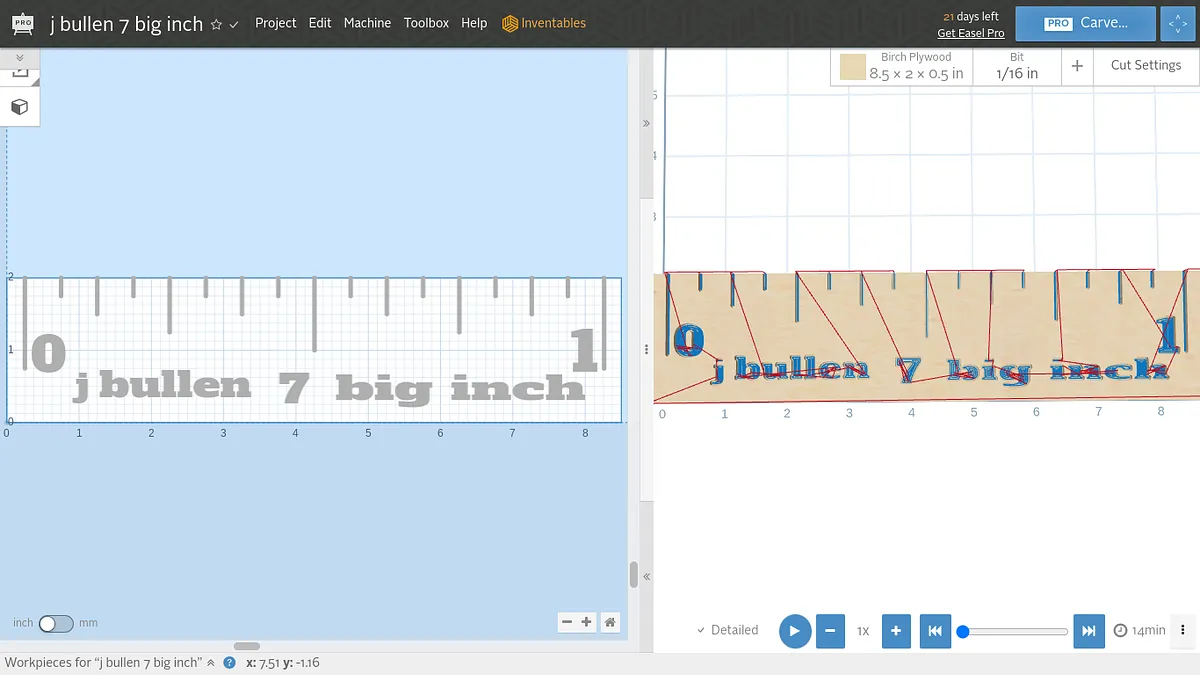Toggle units between inch and mm
This screenshot has height=675, width=1200.
point(56,623)
